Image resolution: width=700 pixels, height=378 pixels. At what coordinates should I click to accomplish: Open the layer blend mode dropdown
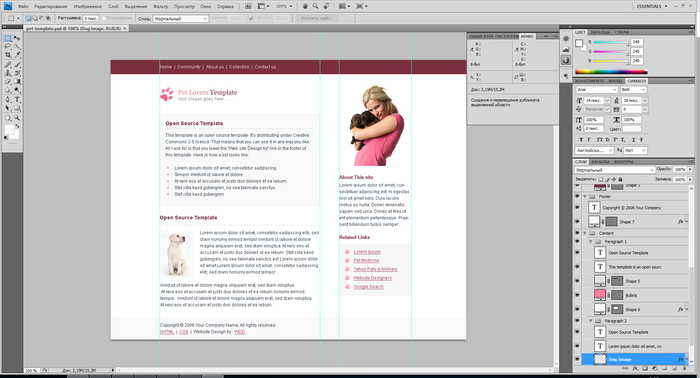614,170
